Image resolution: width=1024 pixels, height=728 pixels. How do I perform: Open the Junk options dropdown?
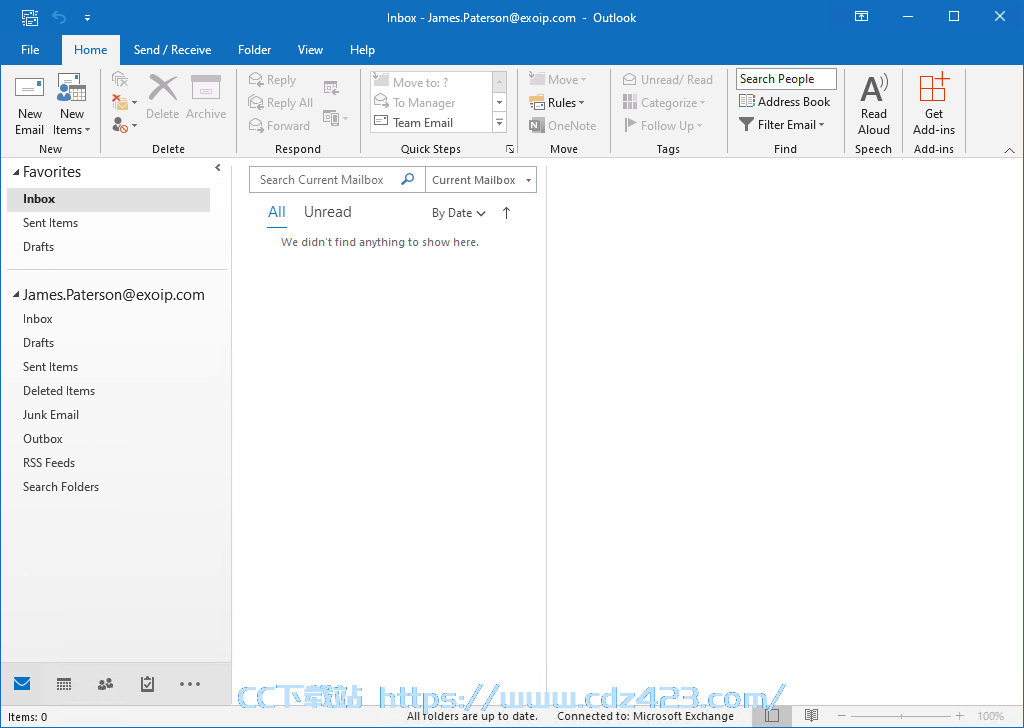tap(124, 125)
